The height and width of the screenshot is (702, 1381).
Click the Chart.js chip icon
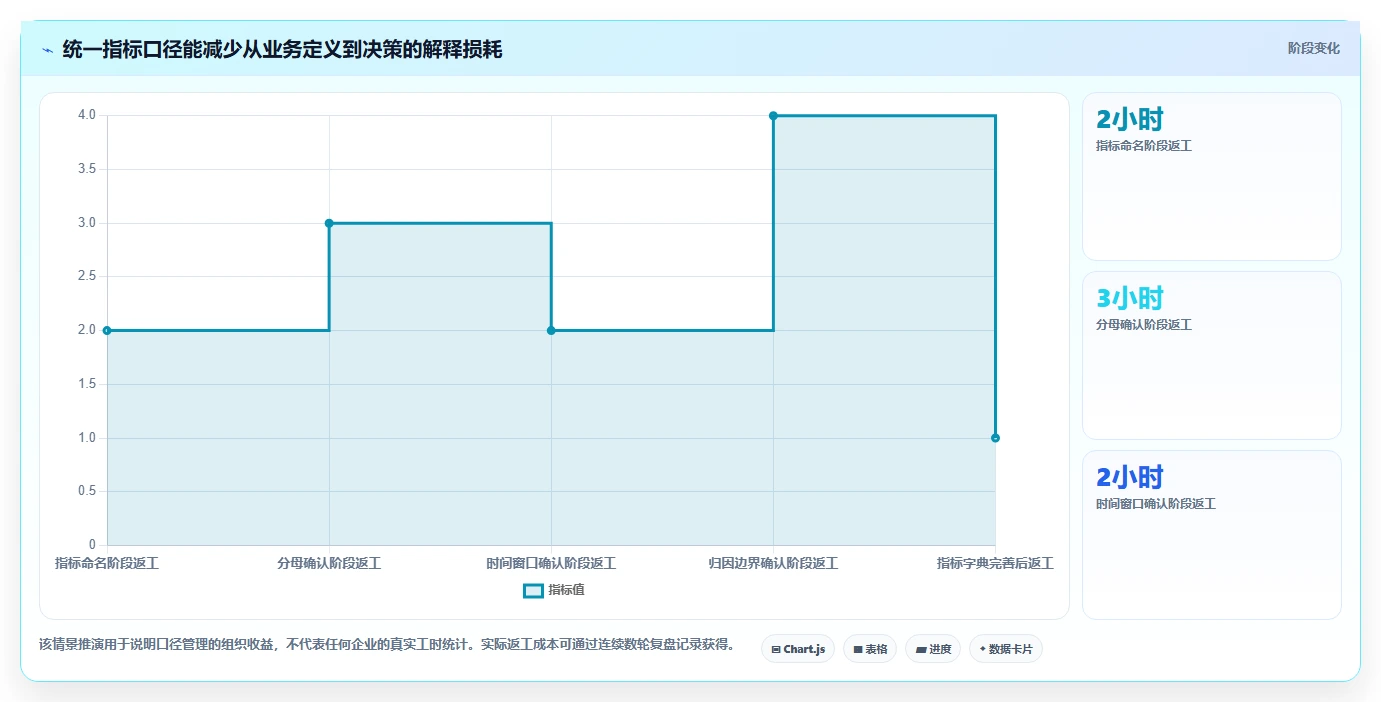(x=776, y=649)
